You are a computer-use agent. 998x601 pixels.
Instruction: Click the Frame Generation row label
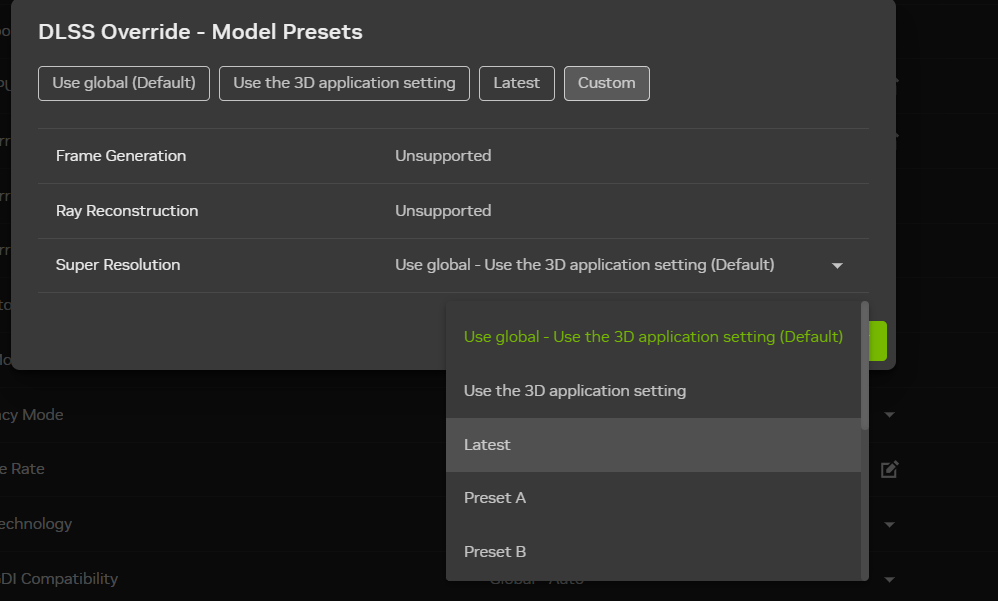tap(121, 156)
